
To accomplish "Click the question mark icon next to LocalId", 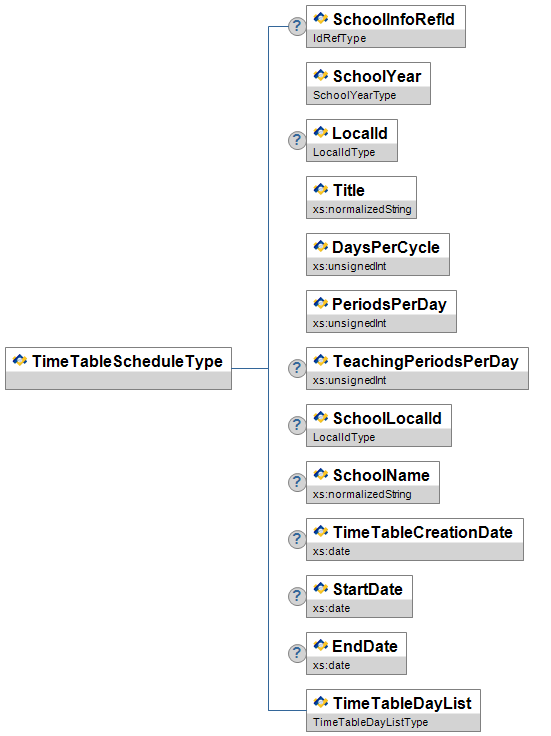I will (x=297, y=140).
